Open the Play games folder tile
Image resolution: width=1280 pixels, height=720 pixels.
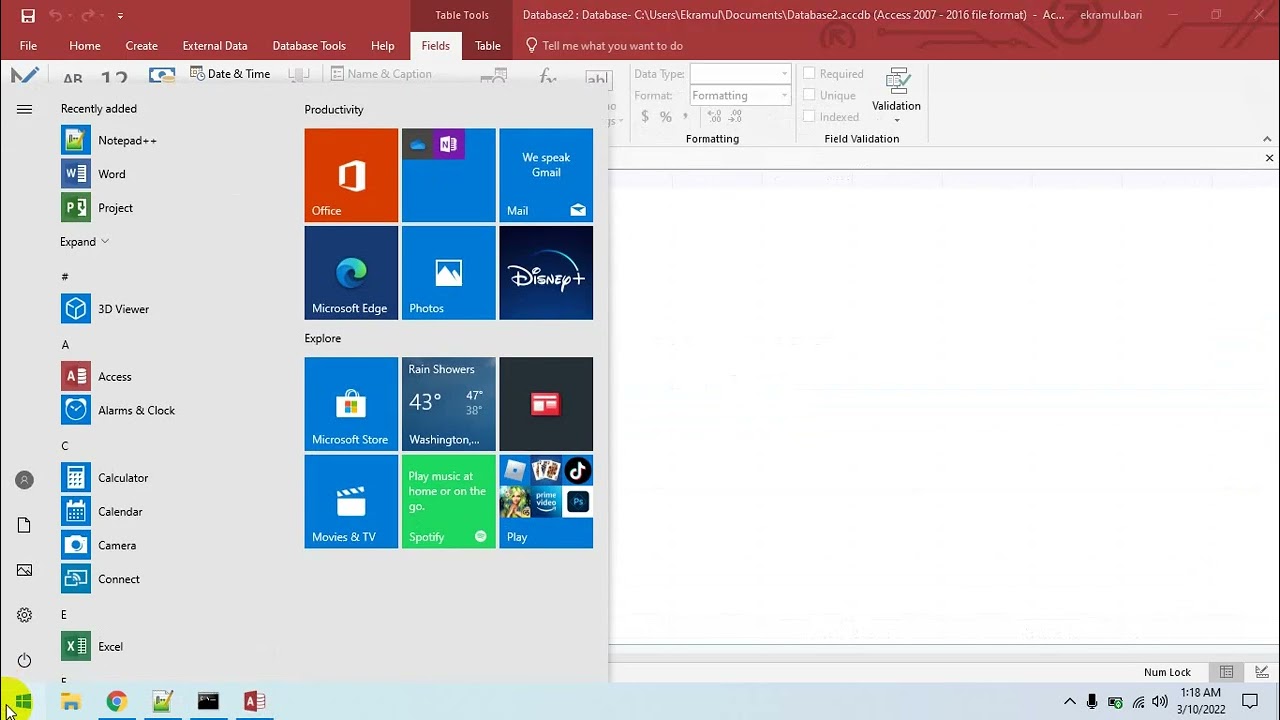[546, 502]
